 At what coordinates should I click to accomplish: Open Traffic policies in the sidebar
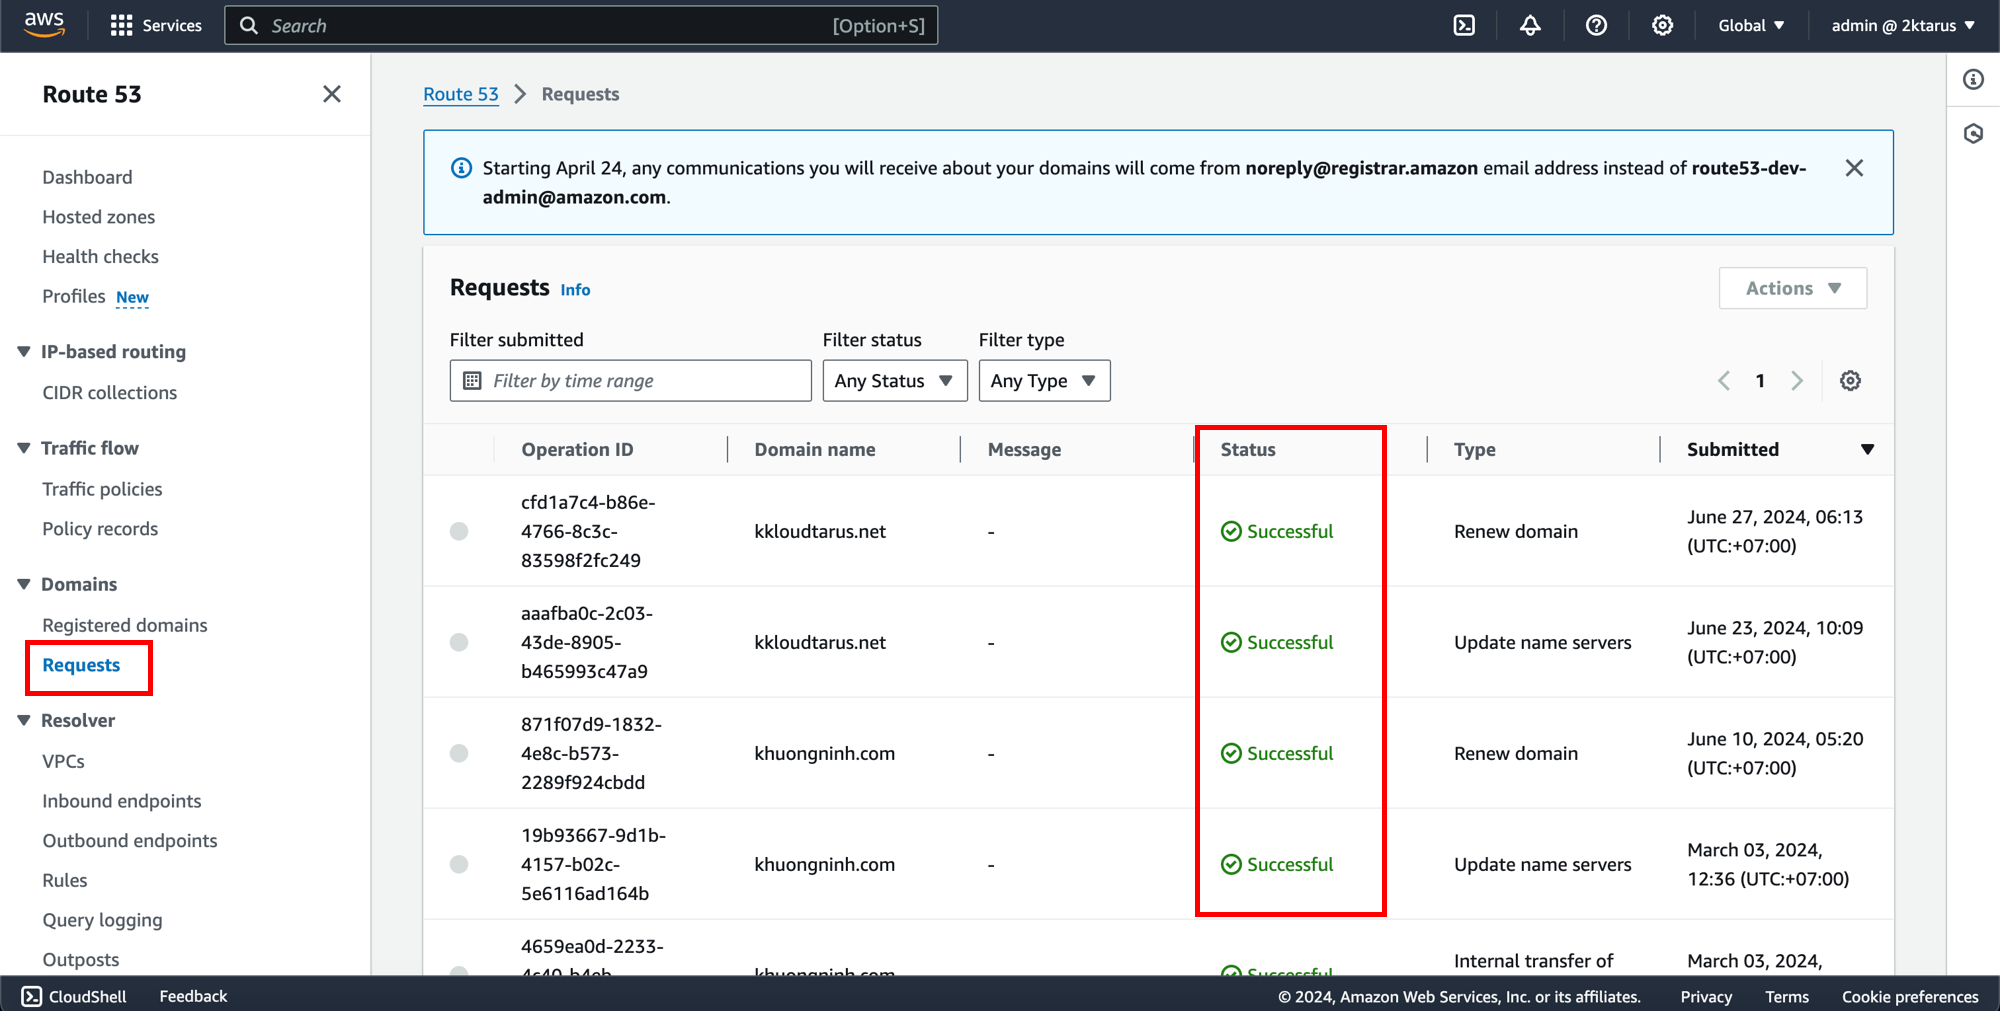102,489
